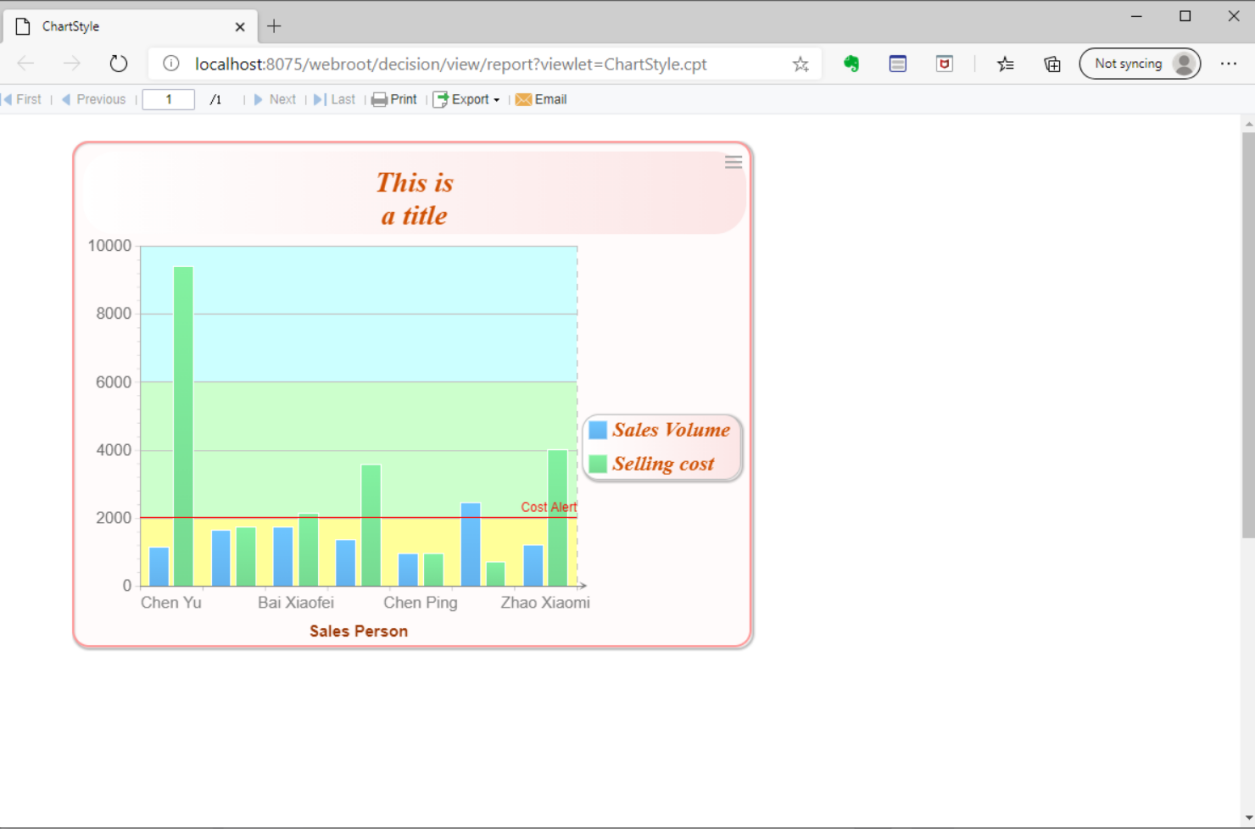This screenshot has width=1255, height=829.
Task: Open the chart's hamburger menu icon
Action: click(733, 162)
